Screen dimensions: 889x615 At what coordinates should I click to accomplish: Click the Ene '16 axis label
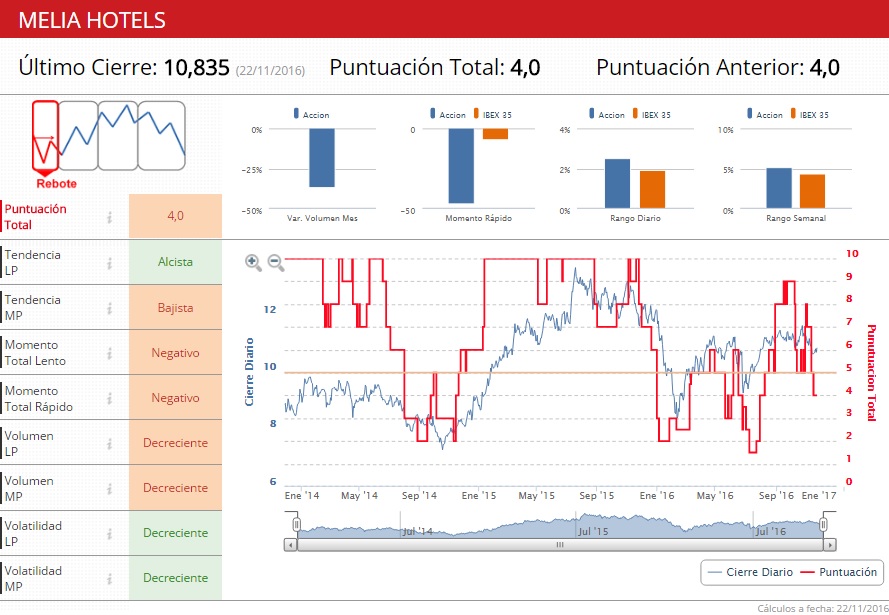657,495
